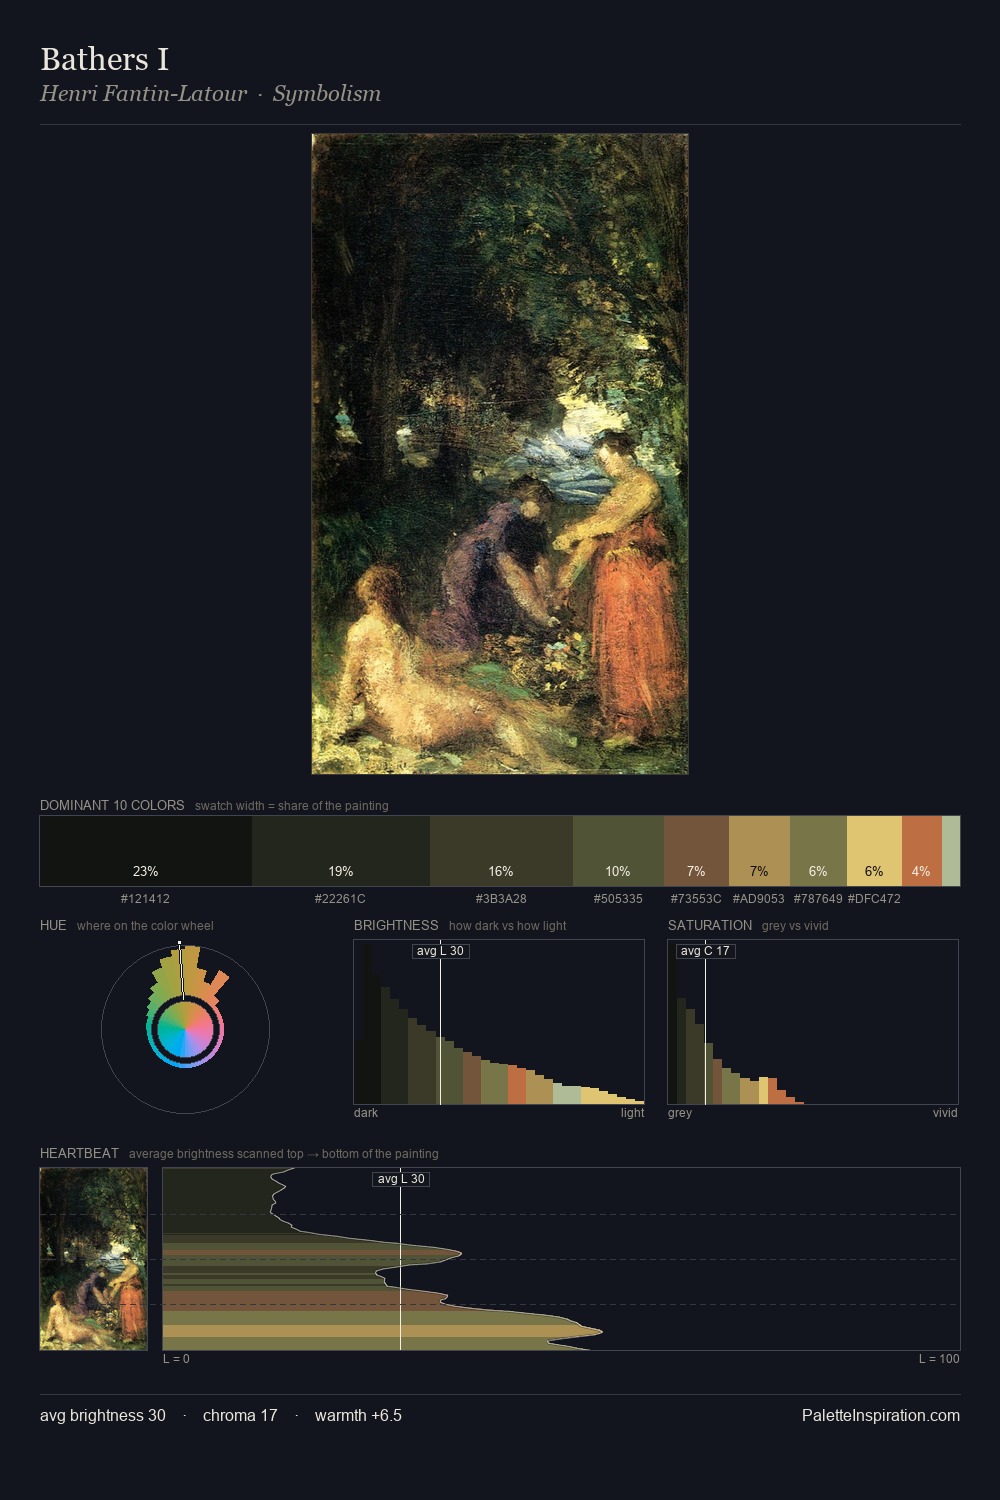The width and height of the screenshot is (1000, 1500).
Task: Select the #AD9053 tan swatch
Action: [759, 851]
